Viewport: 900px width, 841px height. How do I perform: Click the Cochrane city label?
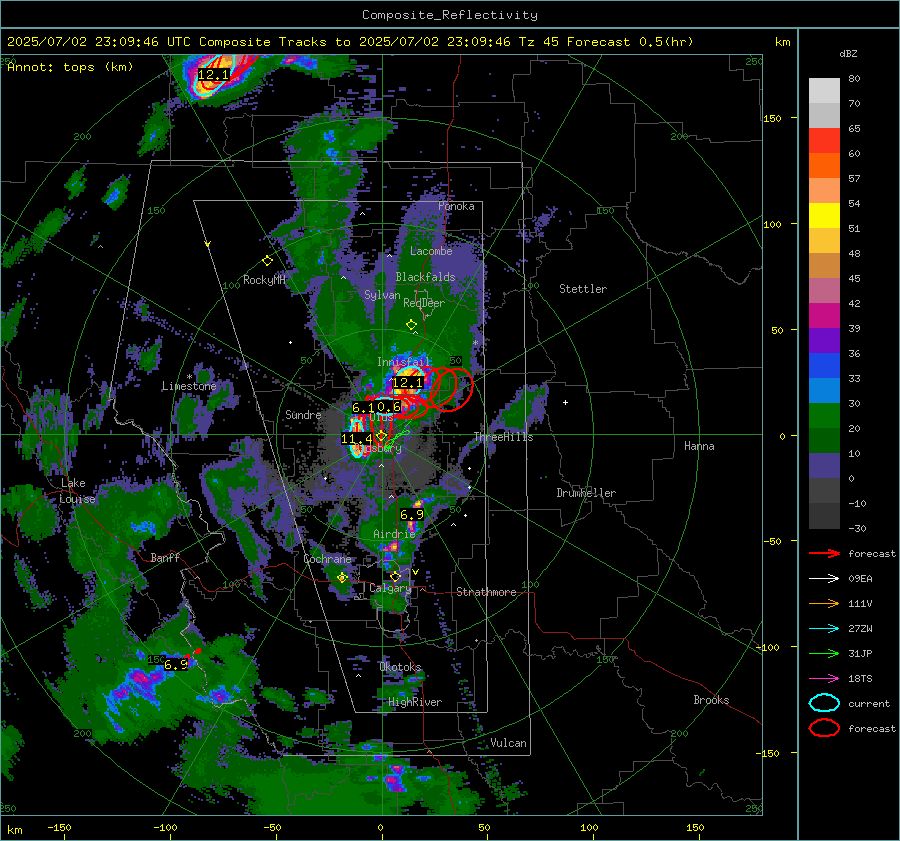coord(327,559)
